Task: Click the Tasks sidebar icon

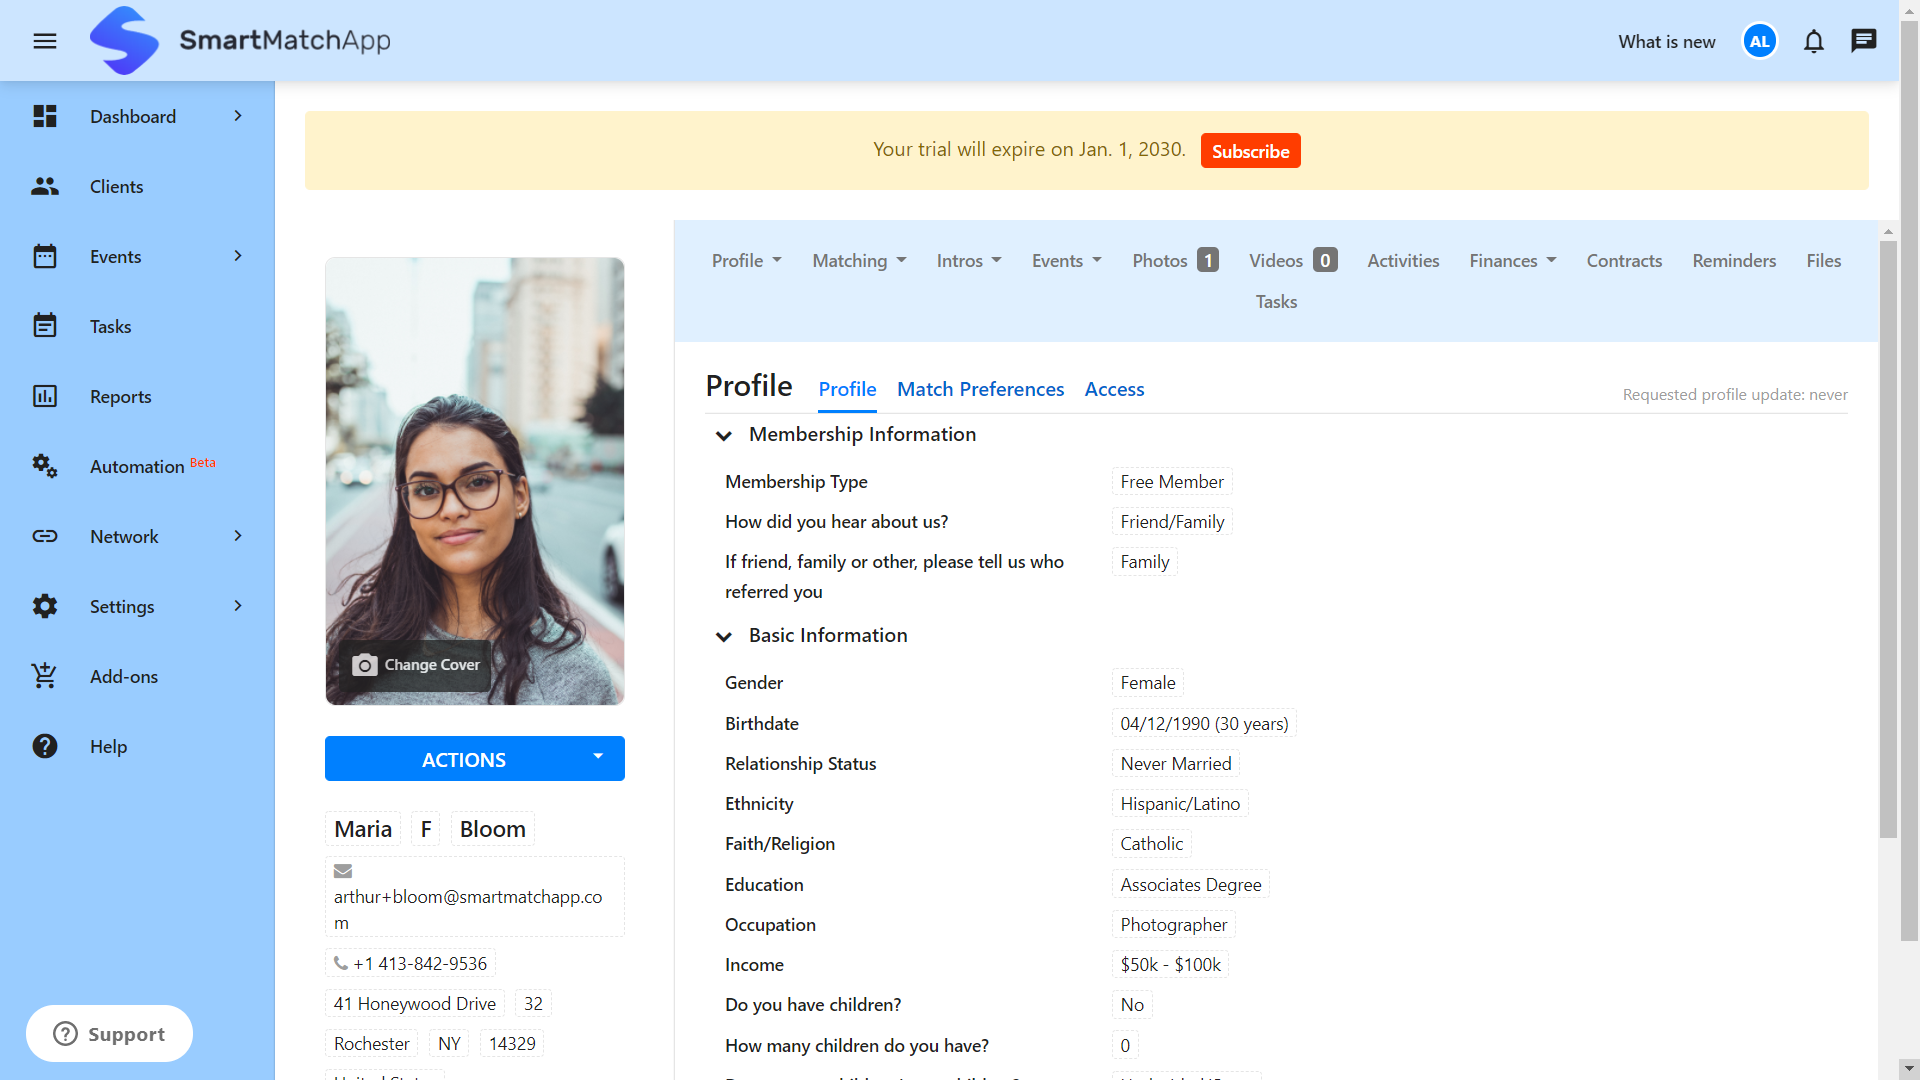Action: (45, 326)
